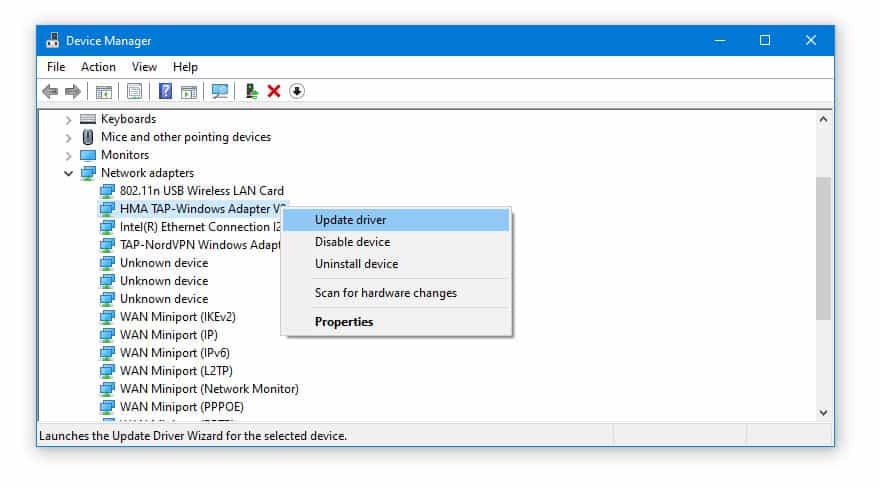Click icon beside HMA TAP-Windows Adapter
This screenshot has height=486, width=879.
(107, 209)
